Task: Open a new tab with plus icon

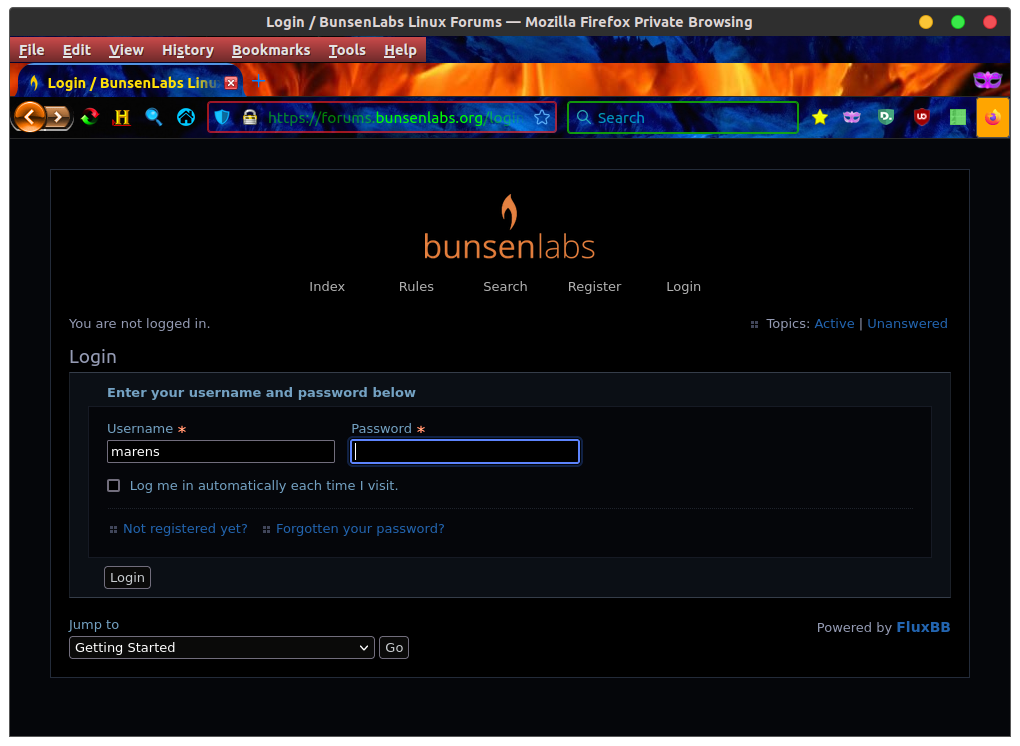Action: click(x=259, y=81)
